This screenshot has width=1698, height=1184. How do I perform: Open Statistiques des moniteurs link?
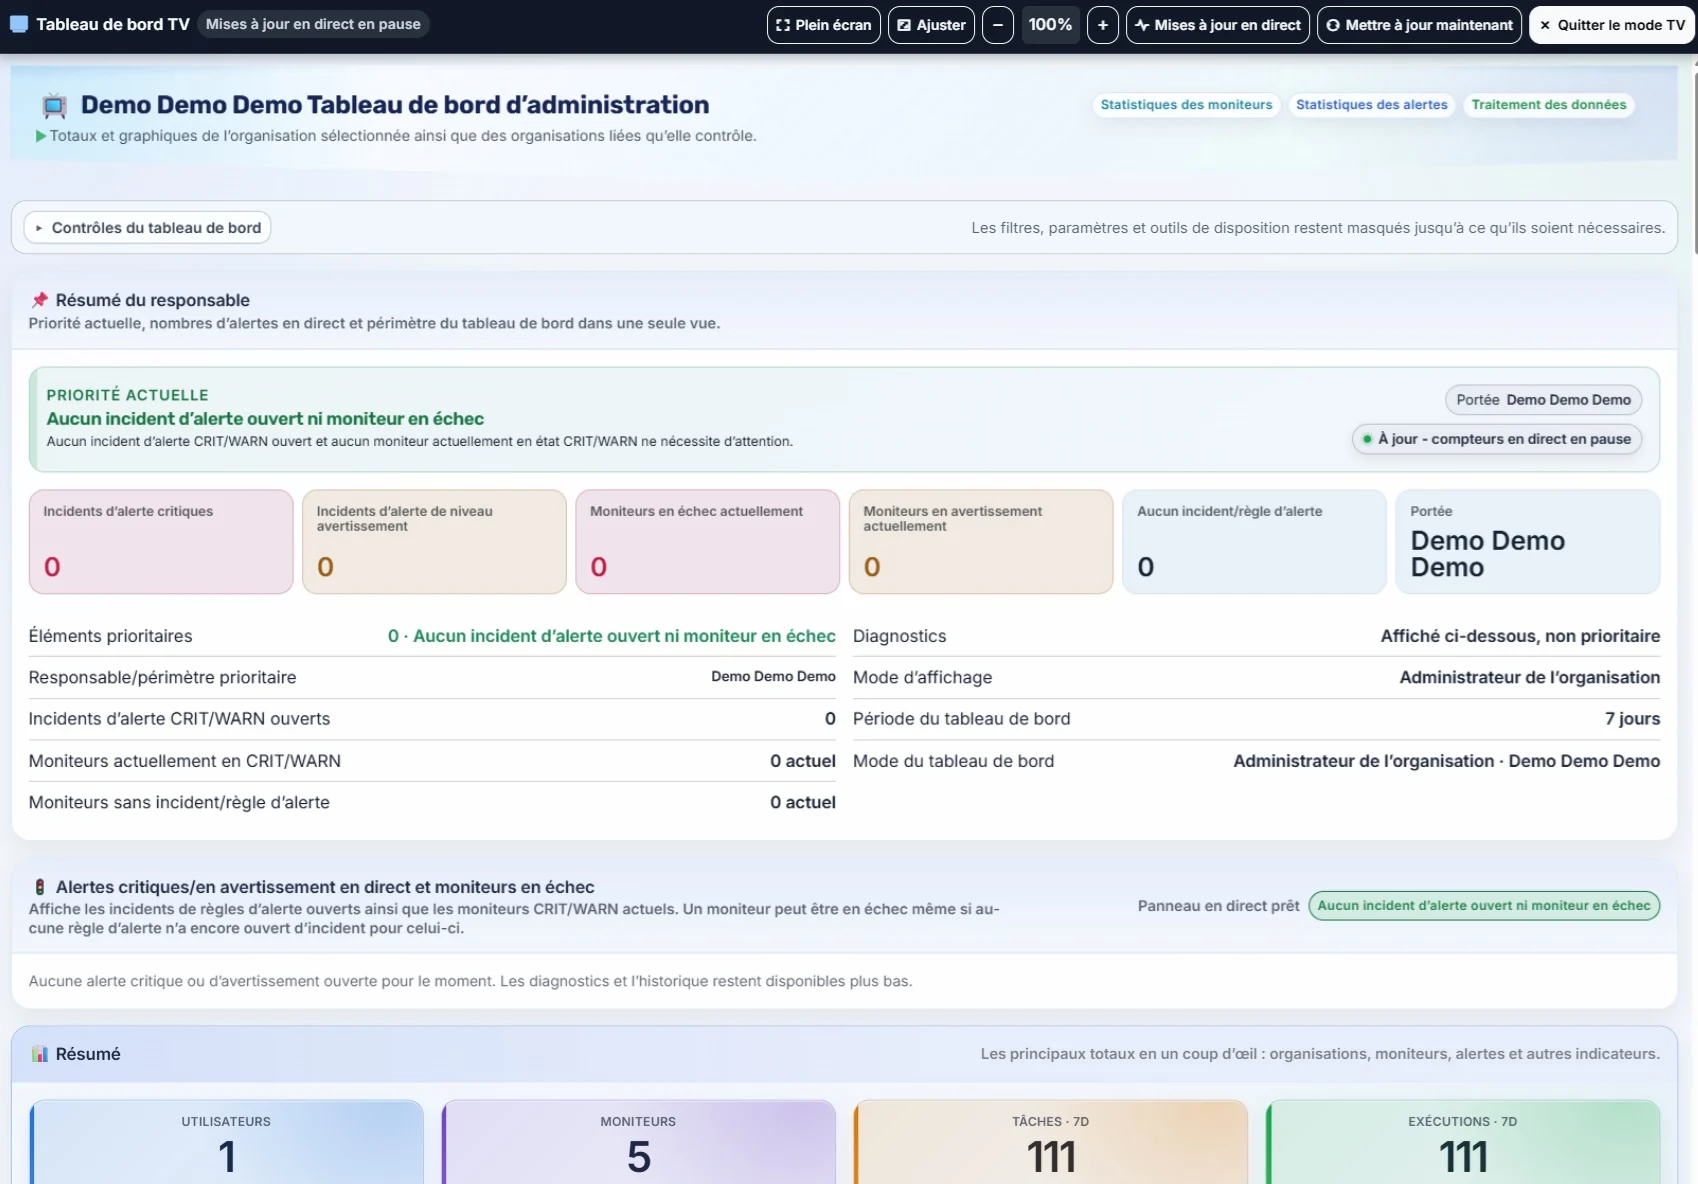coord(1186,105)
